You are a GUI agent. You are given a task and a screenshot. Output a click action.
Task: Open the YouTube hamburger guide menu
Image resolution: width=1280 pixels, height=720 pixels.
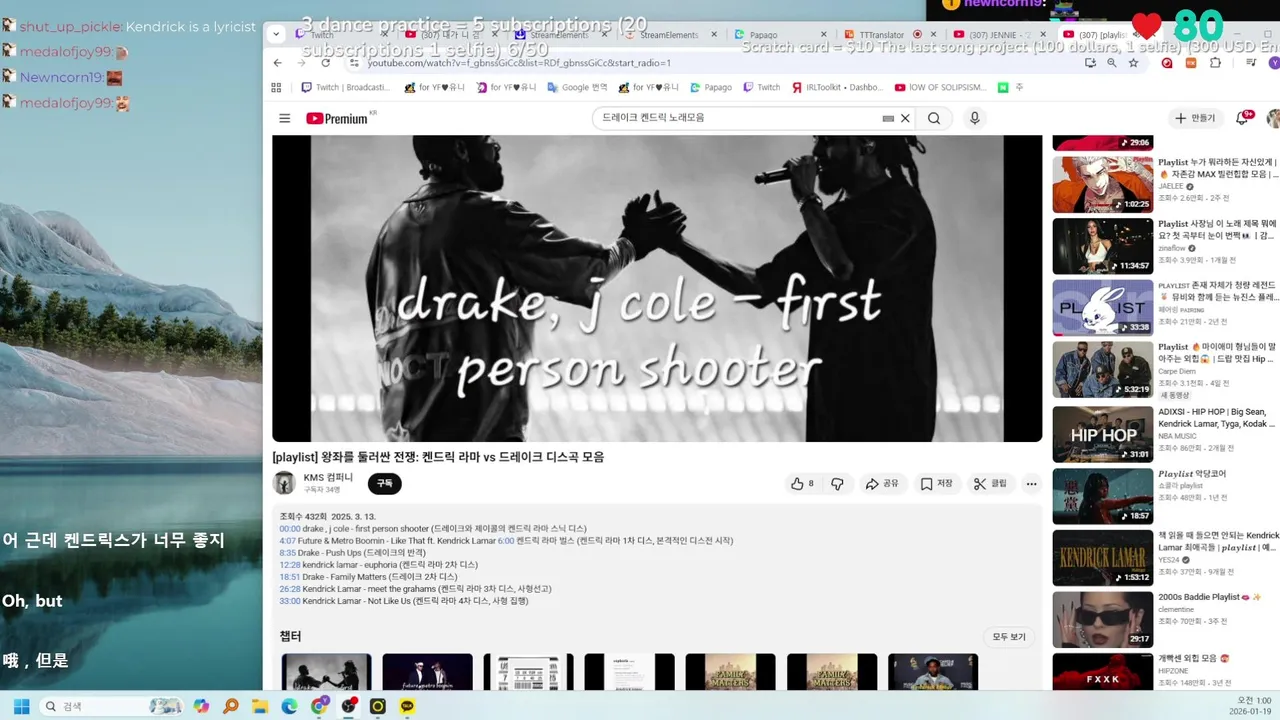tap(284, 118)
